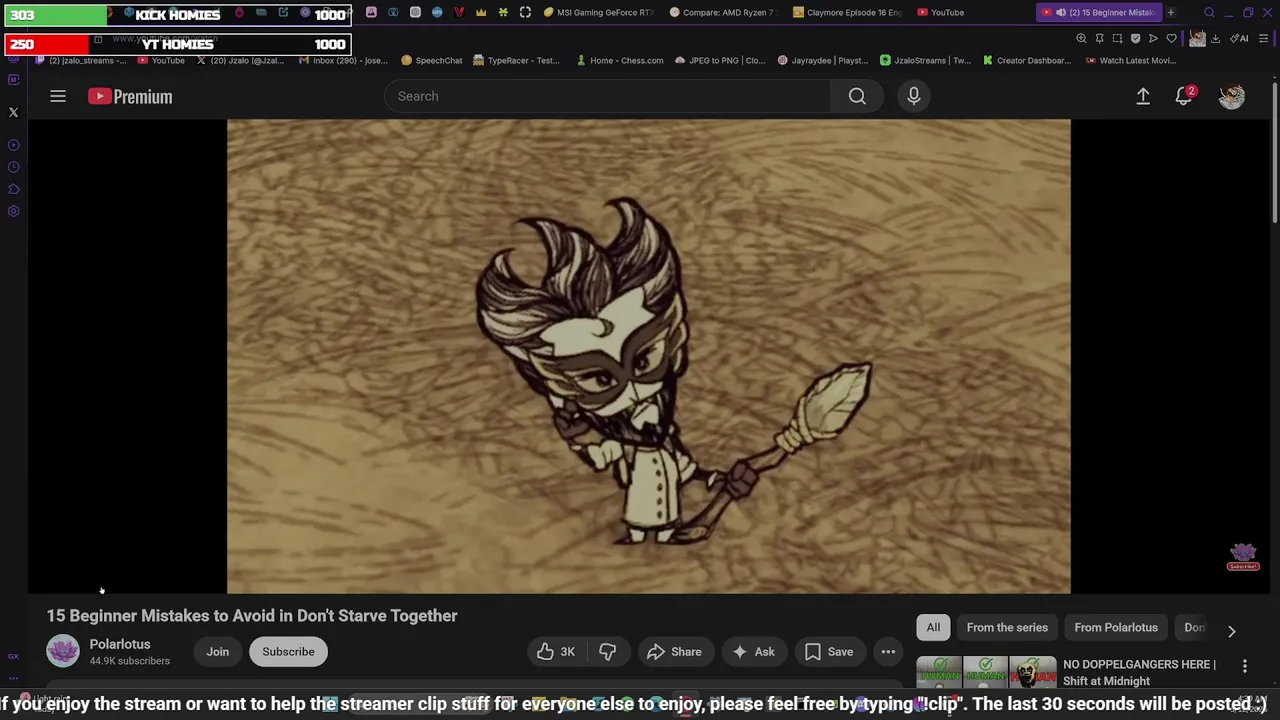The image size is (1280, 720).
Task: Bookmark page with heart icon
Action: tap(1171, 38)
